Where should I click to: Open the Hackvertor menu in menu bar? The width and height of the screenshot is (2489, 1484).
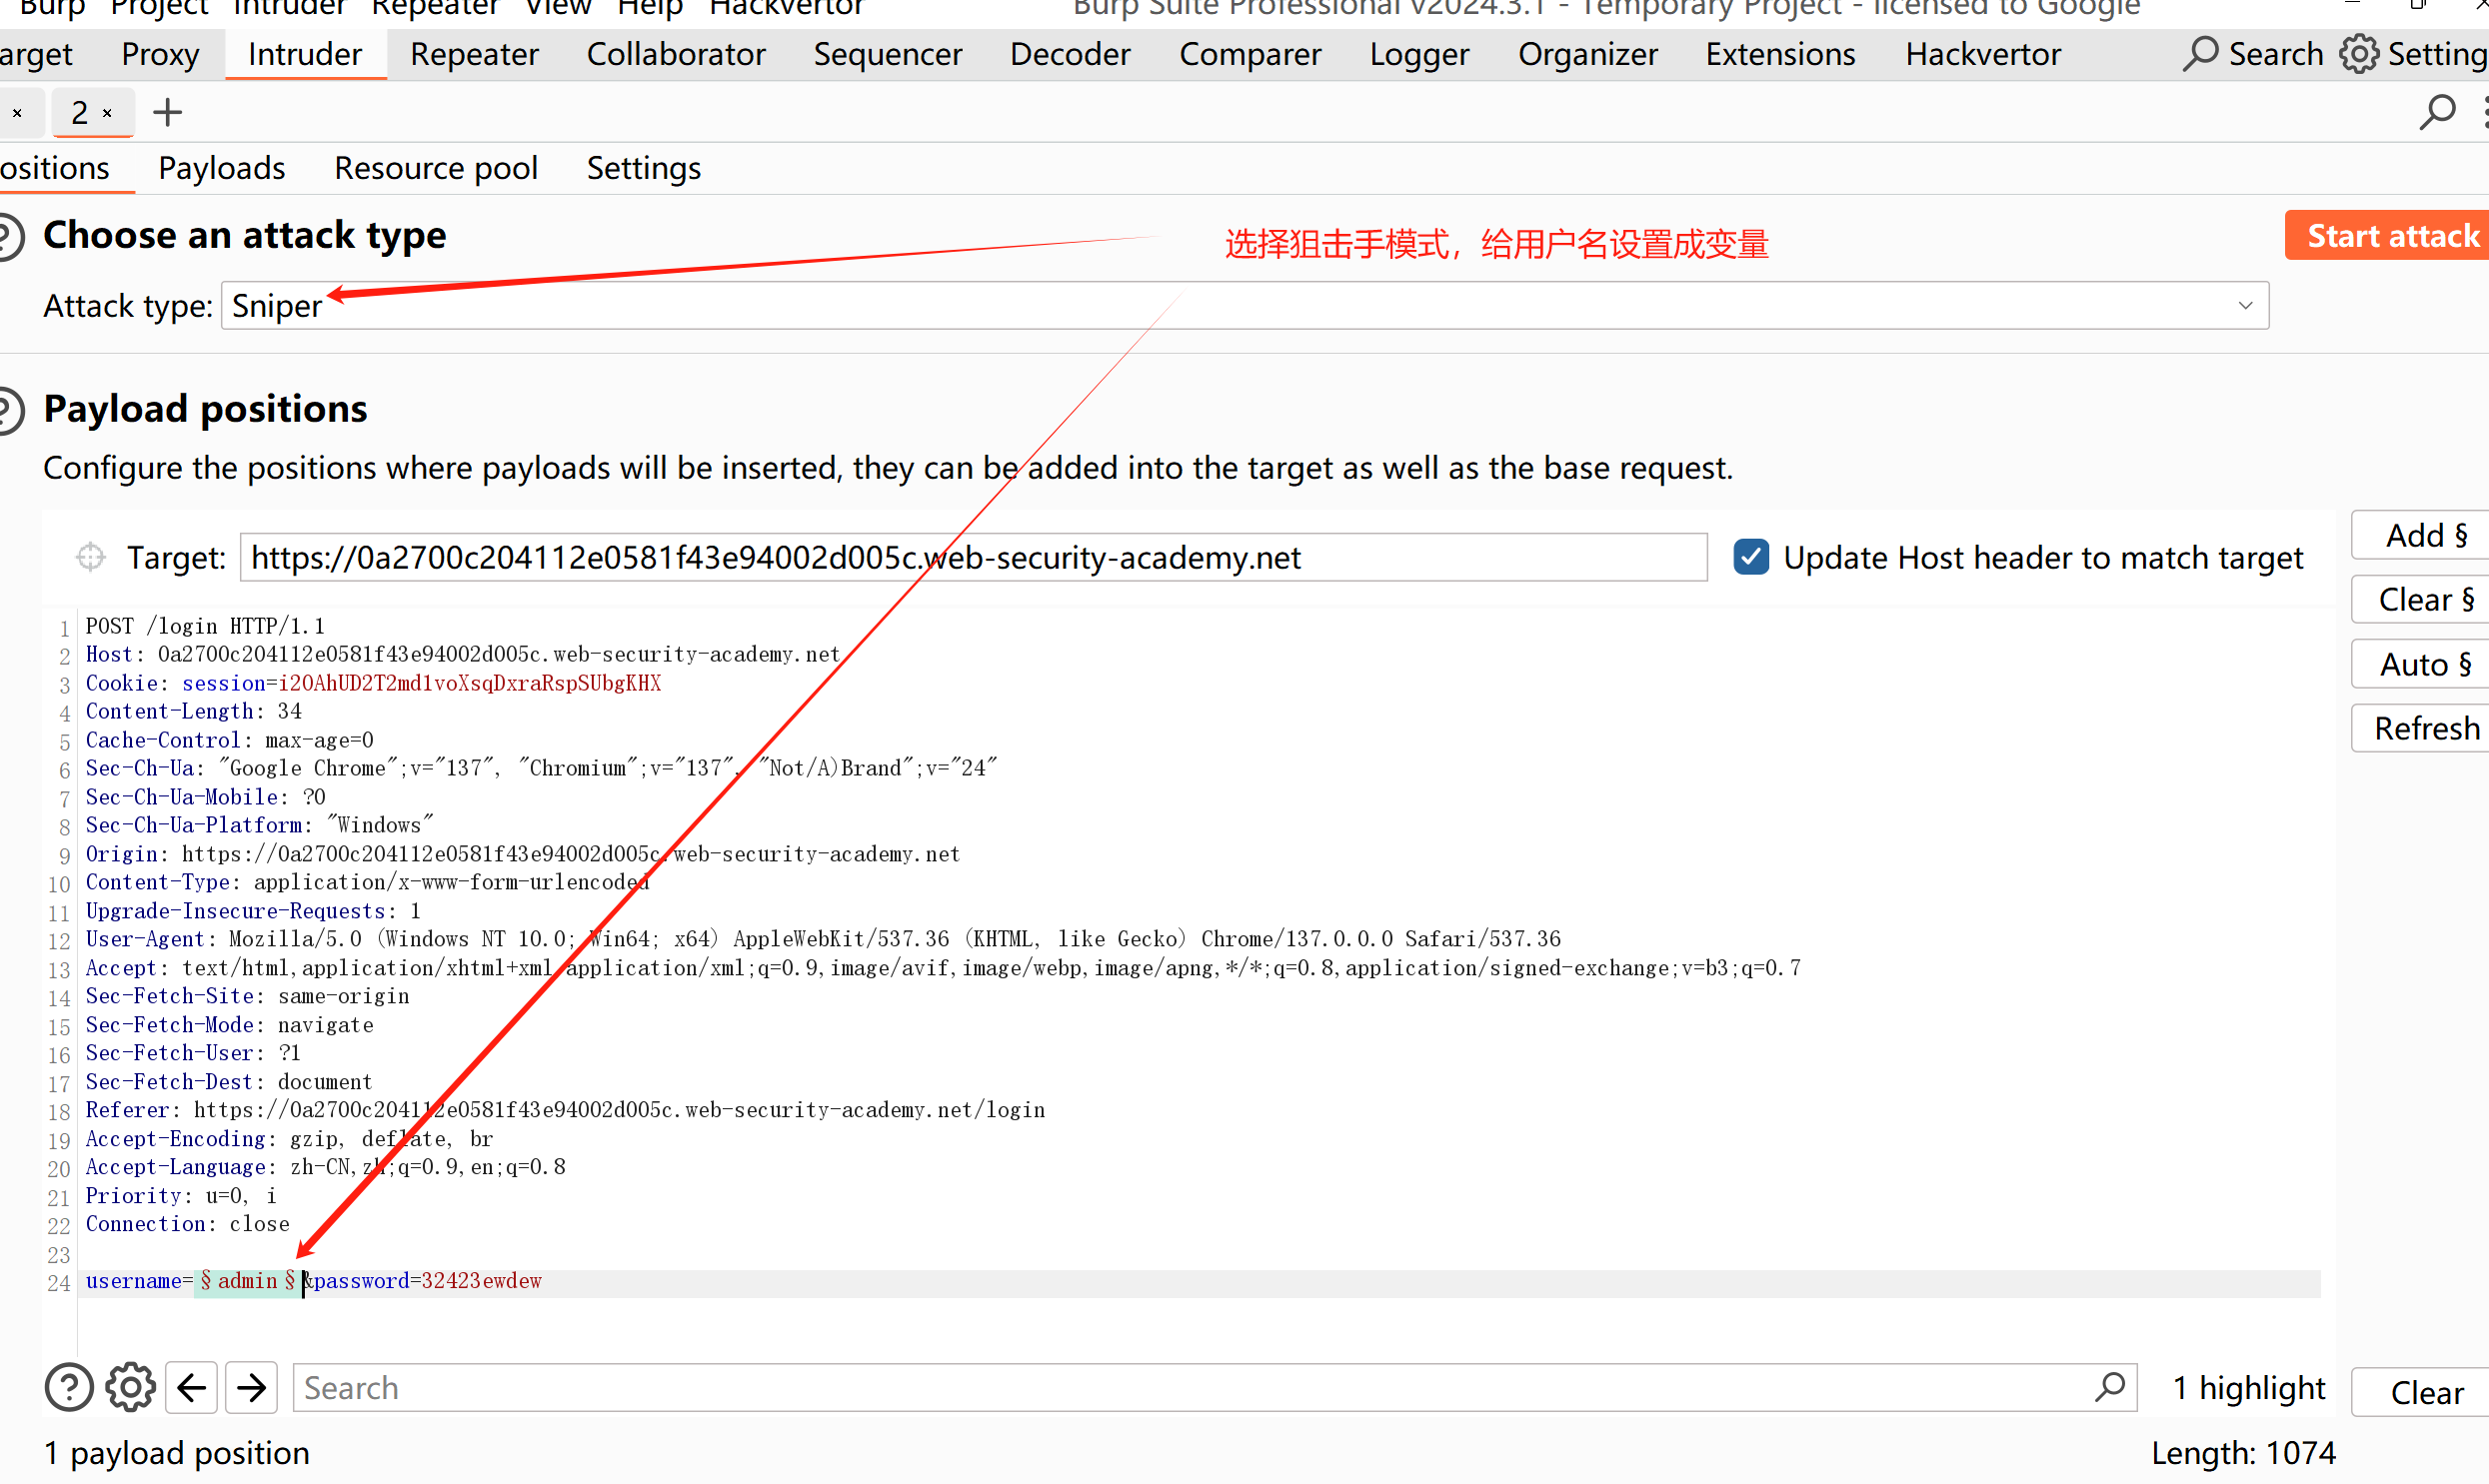pos(786,8)
